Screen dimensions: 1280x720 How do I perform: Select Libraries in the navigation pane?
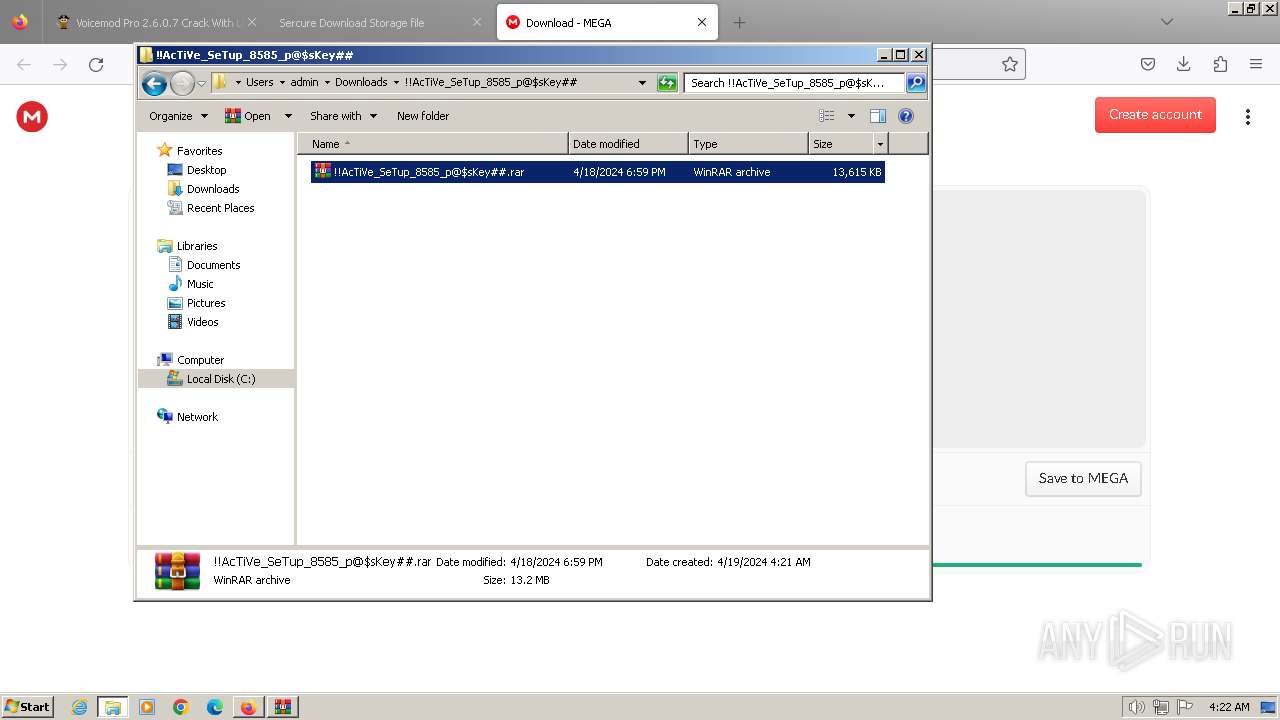tap(197, 246)
